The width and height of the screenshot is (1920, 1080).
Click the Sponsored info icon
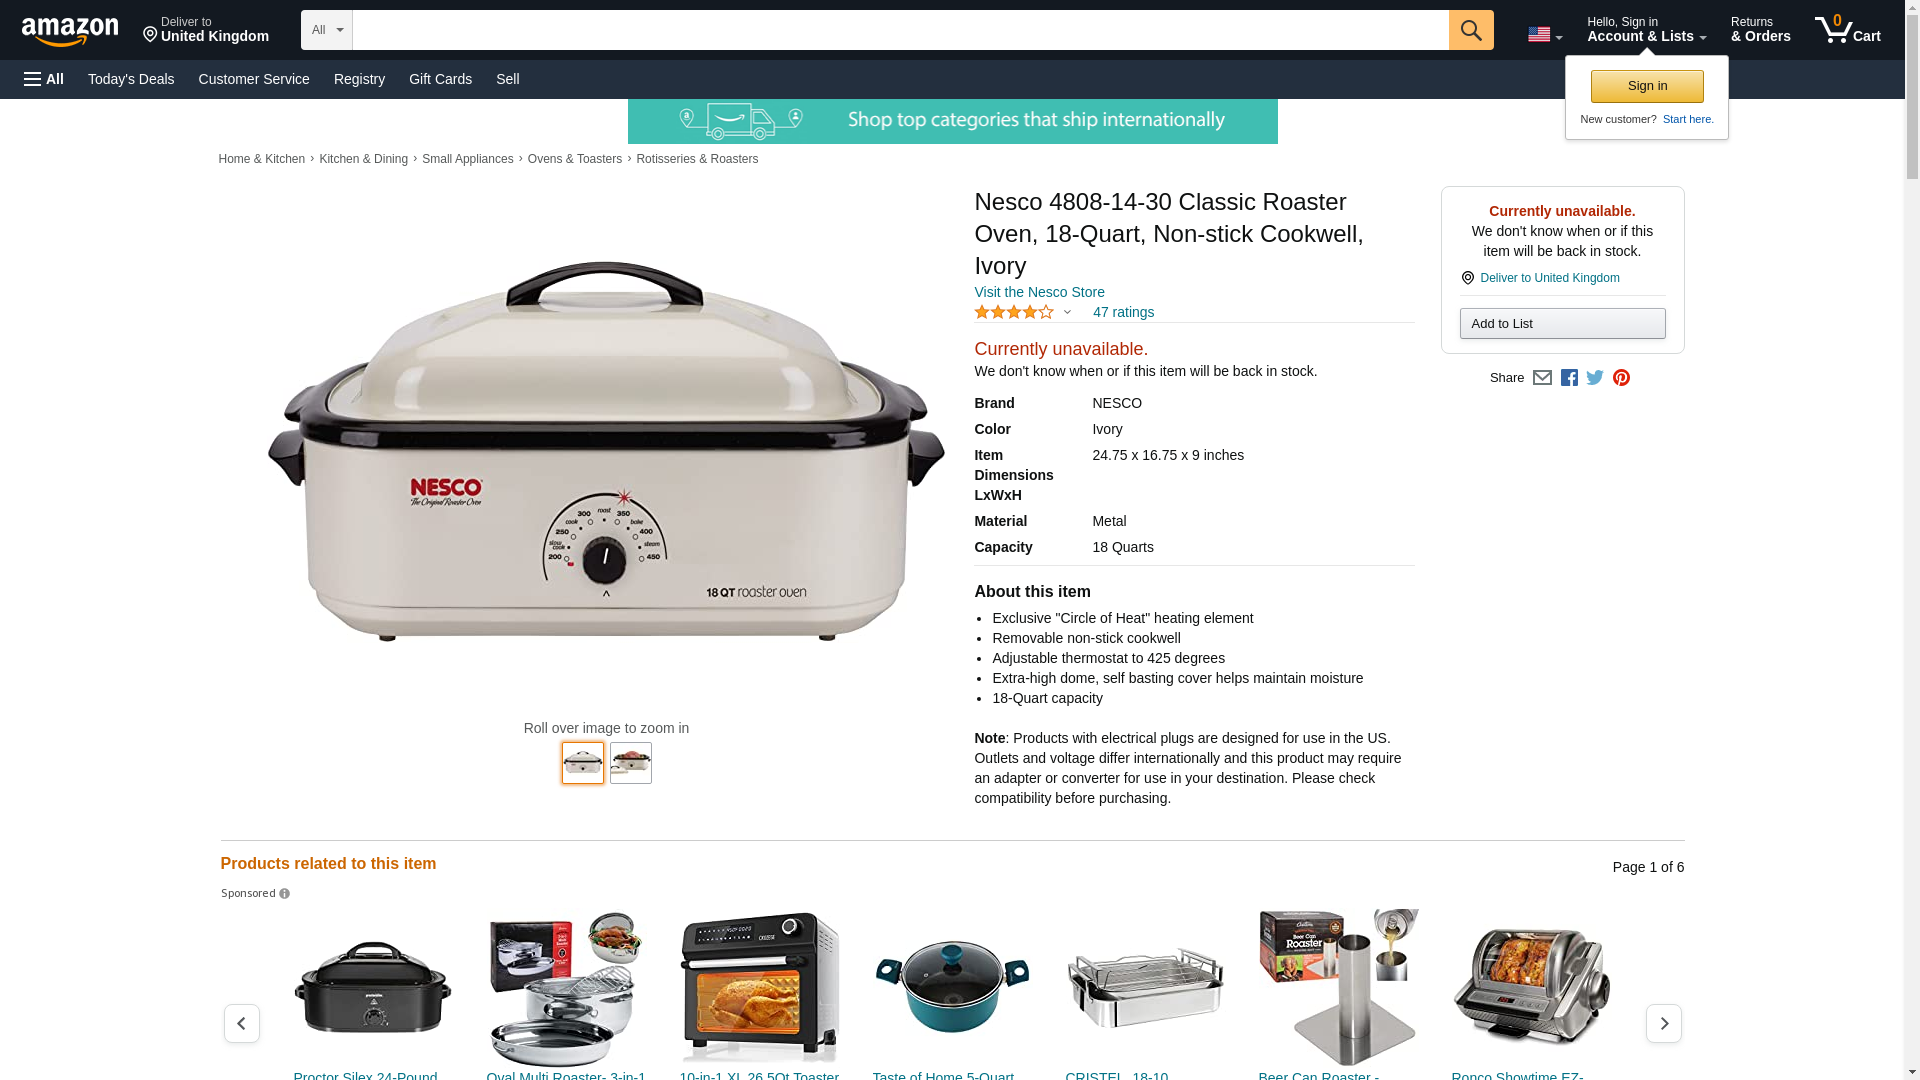tap(284, 894)
